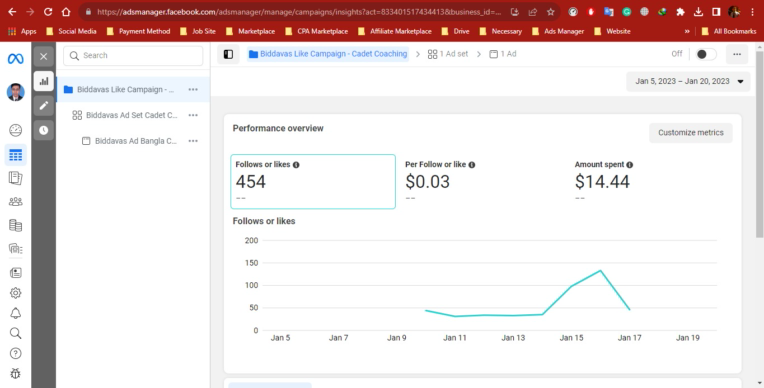Screen dimensions: 764x388
Task: Open the 1 Ad set breadcrumb
Action: tap(448, 54)
